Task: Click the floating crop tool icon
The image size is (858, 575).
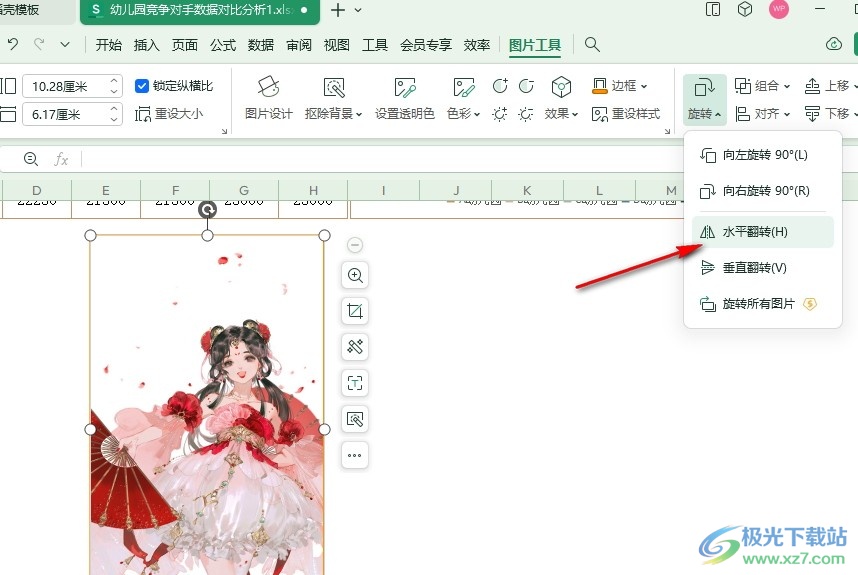Action: pos(355,311)
